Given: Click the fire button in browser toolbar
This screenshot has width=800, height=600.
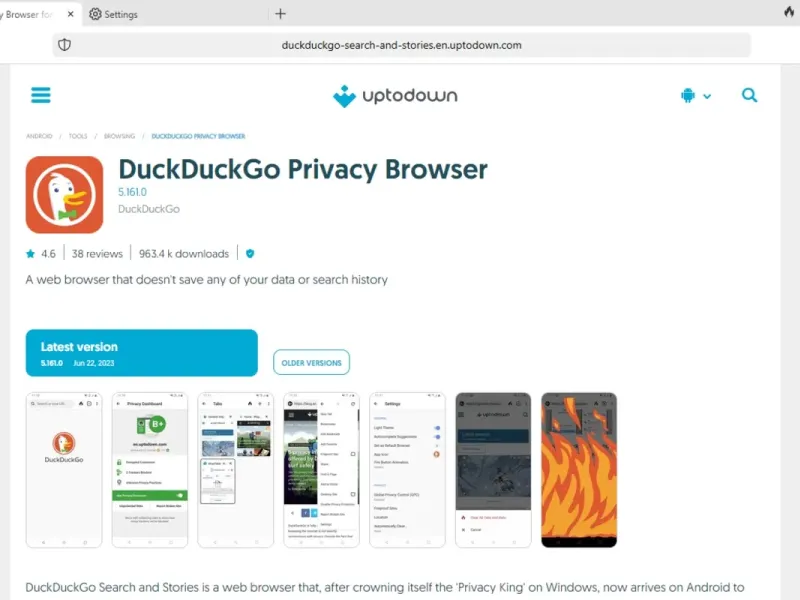Looking at the screenshot, I should 789,12.
